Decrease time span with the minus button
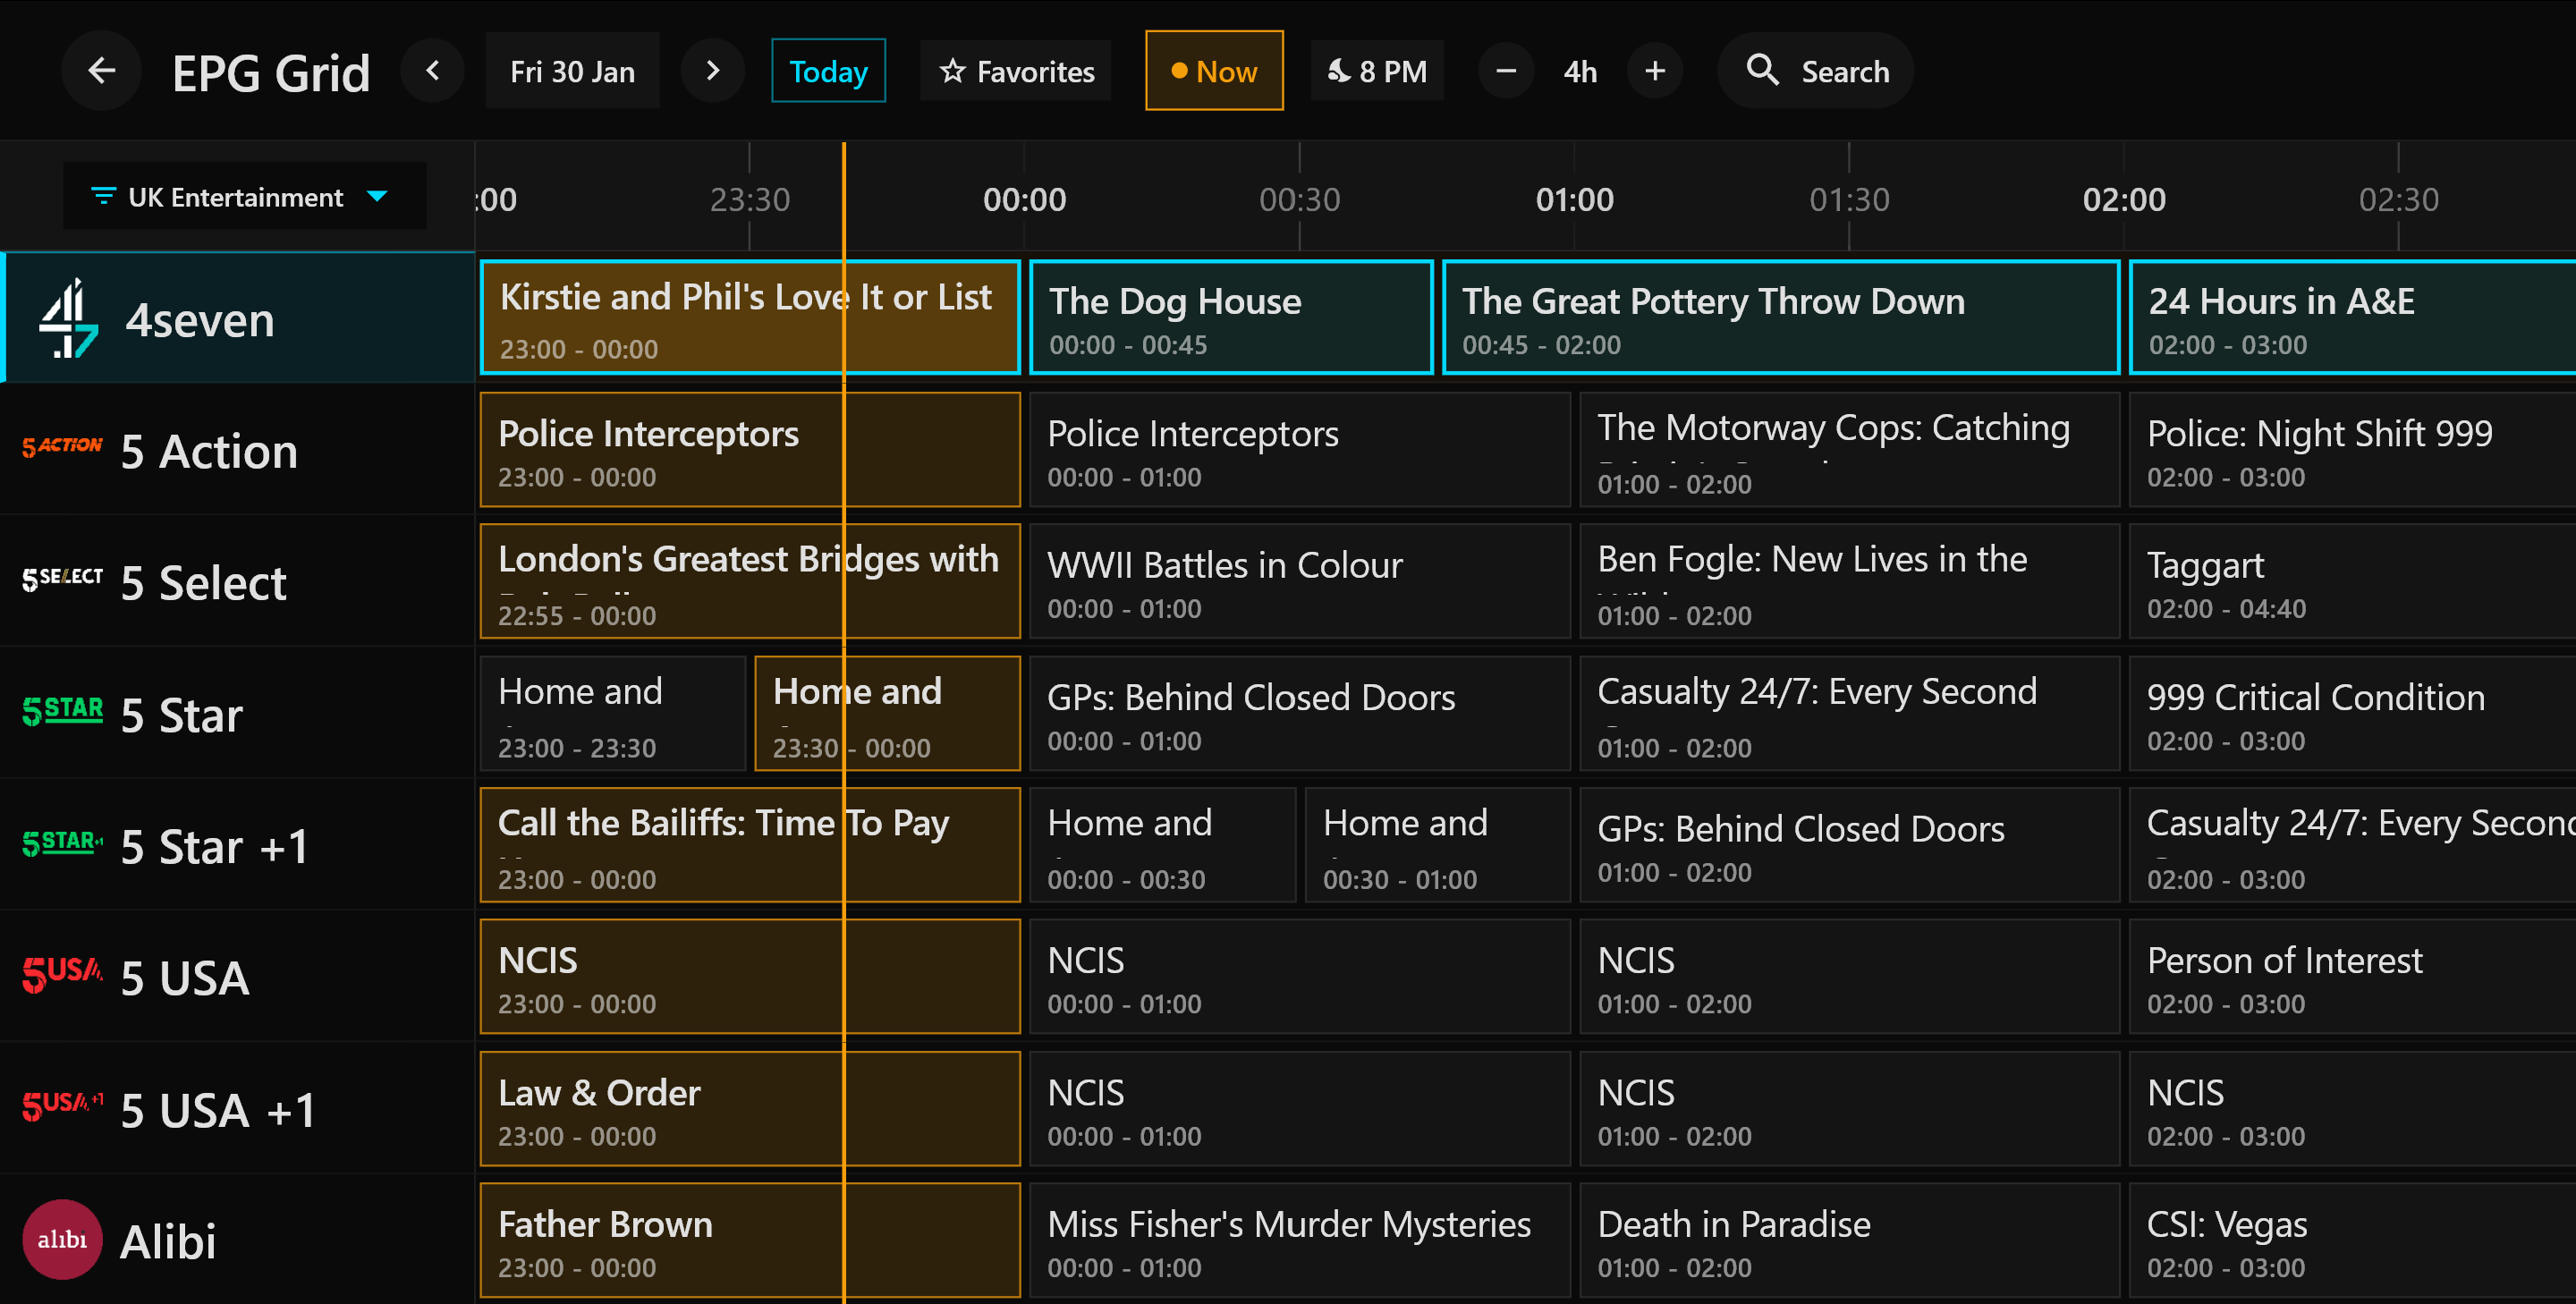The height and width of the screenshot is (1304, 2576). click(x=1505, y=70)
